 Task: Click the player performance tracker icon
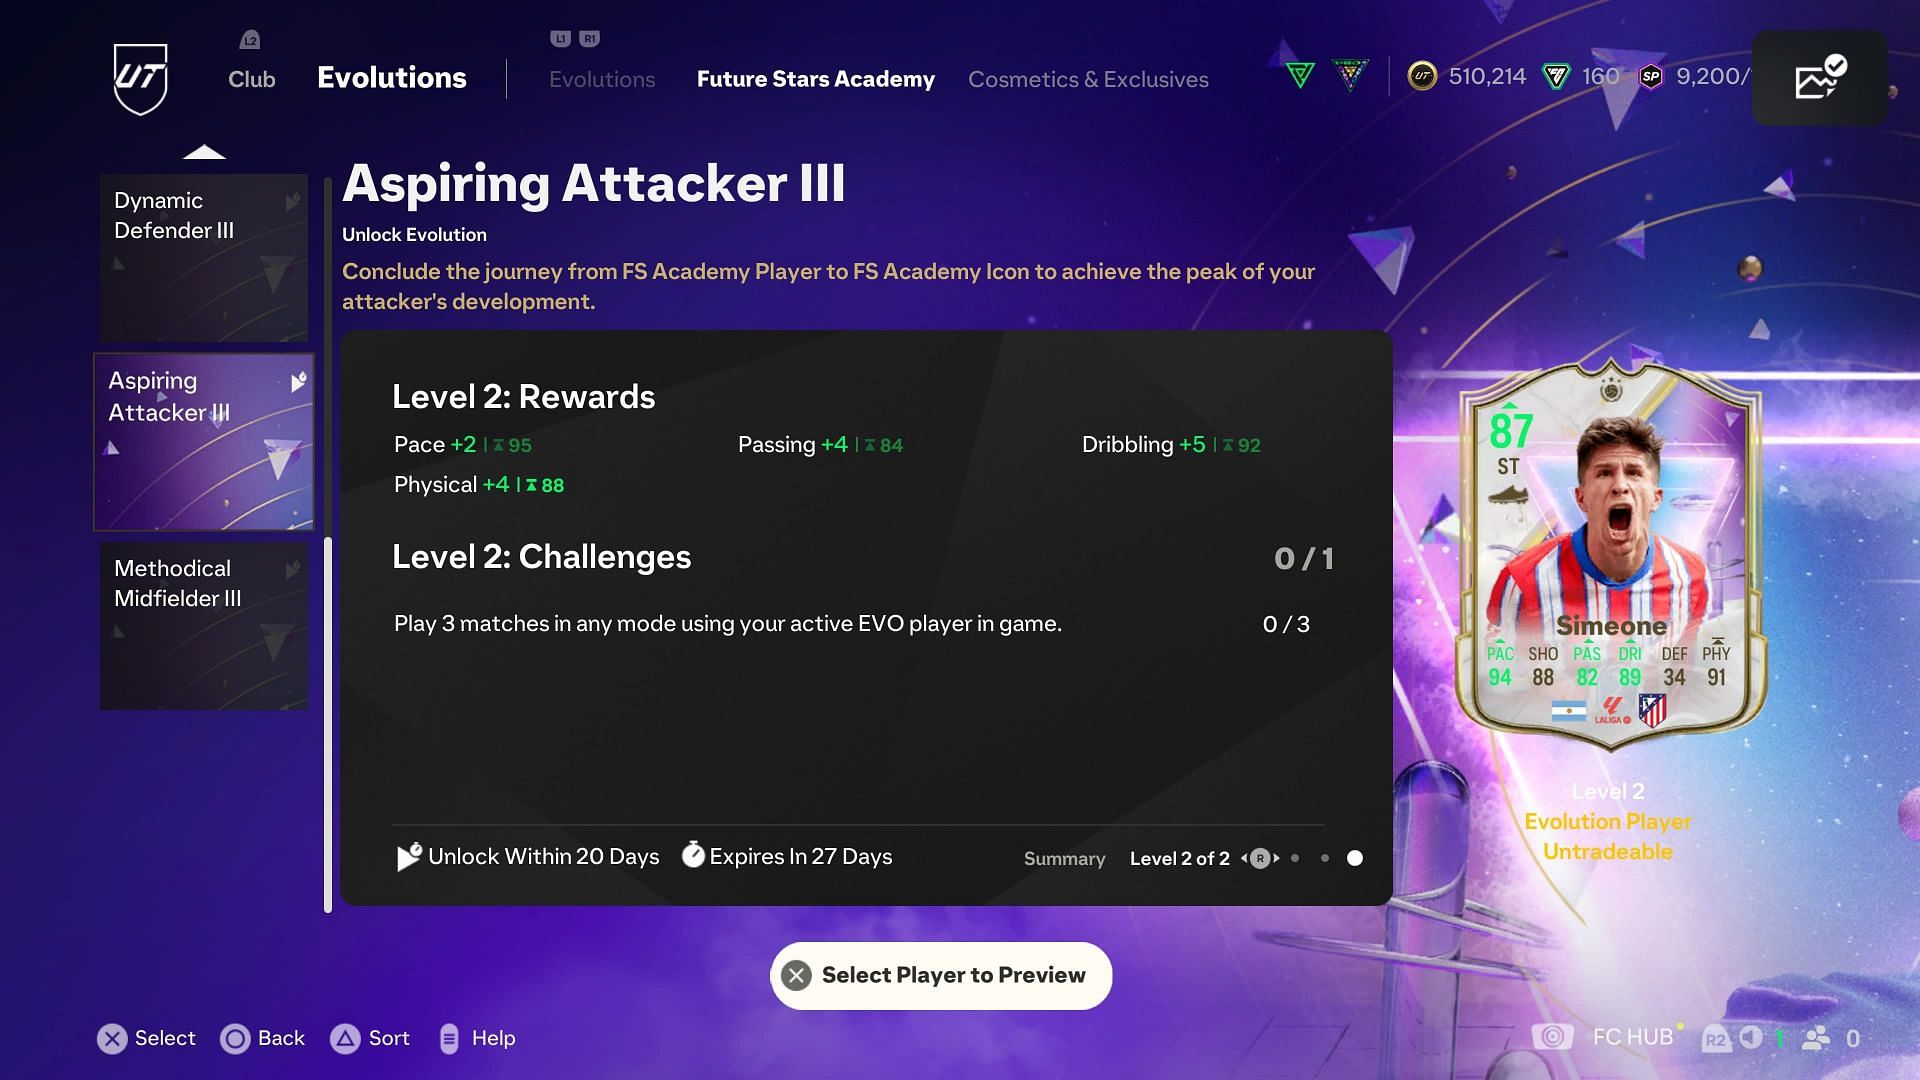[1820, 76]
